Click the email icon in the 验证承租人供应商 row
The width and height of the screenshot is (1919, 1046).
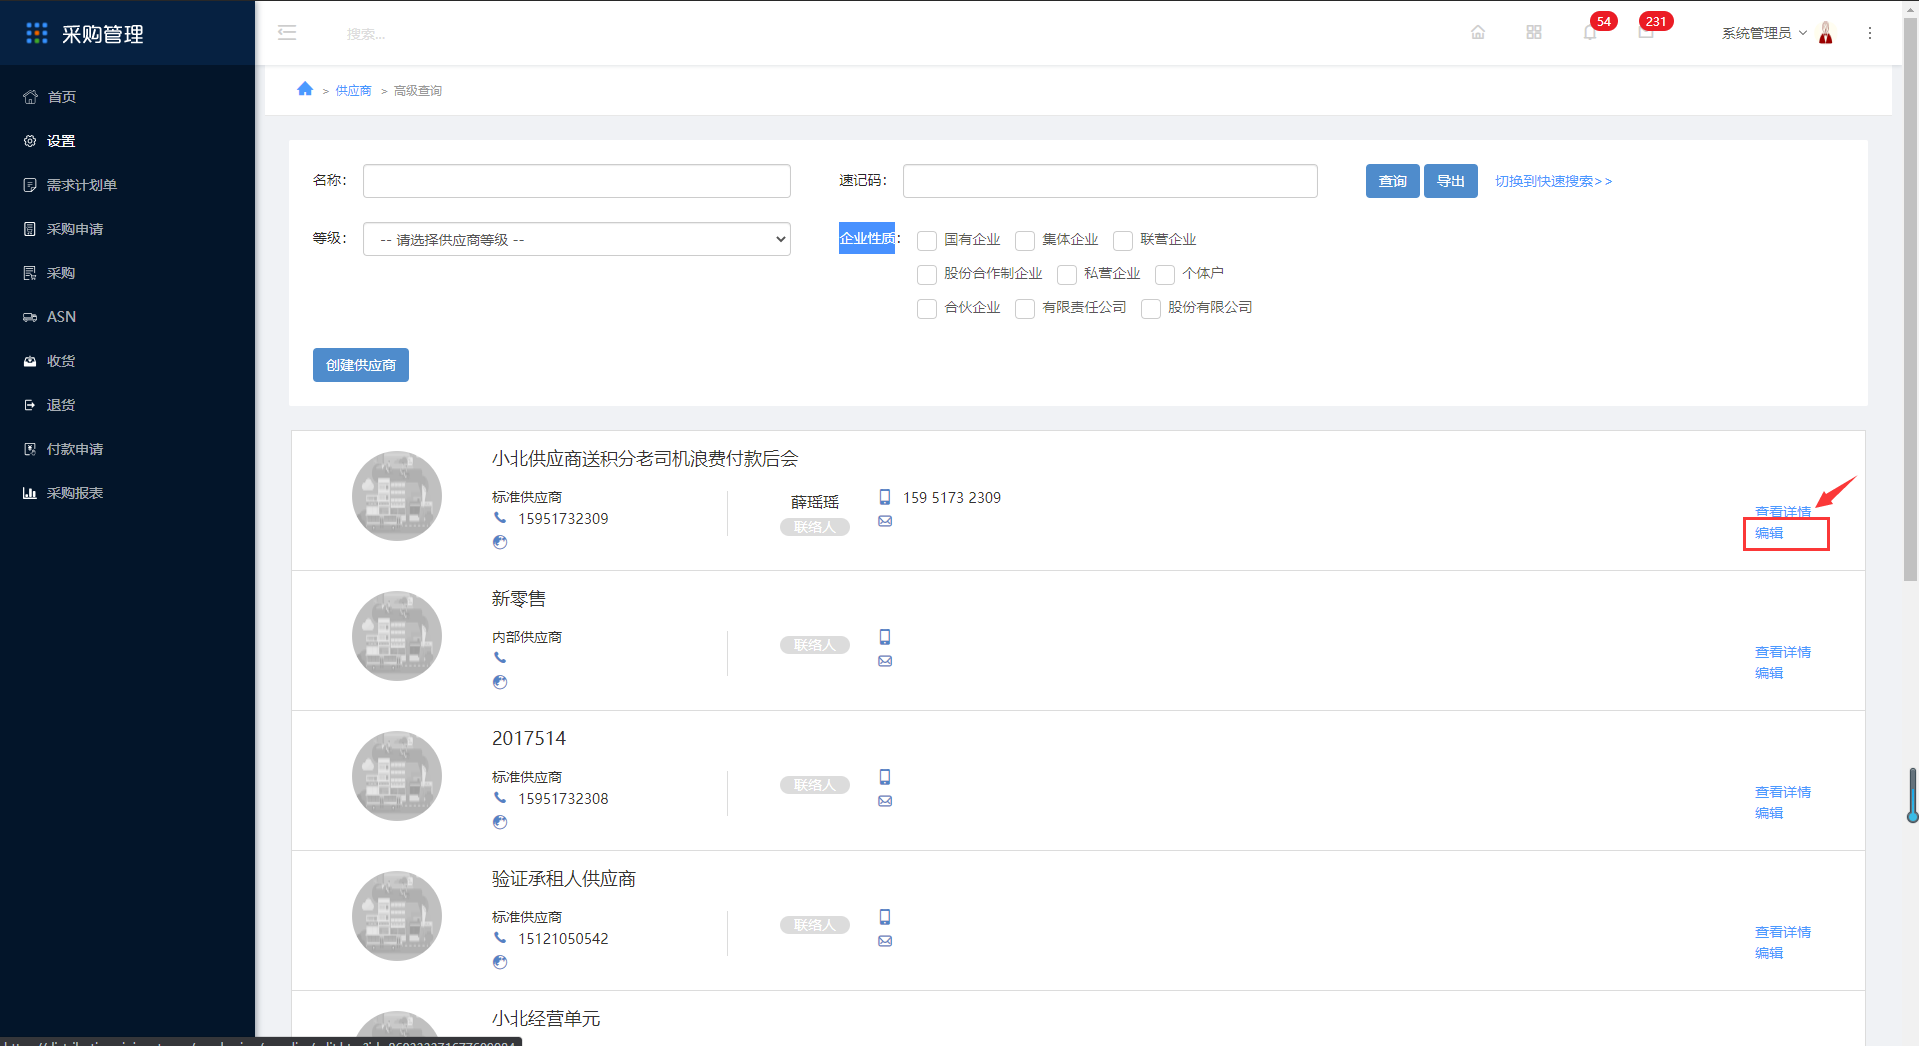point(885,941)
